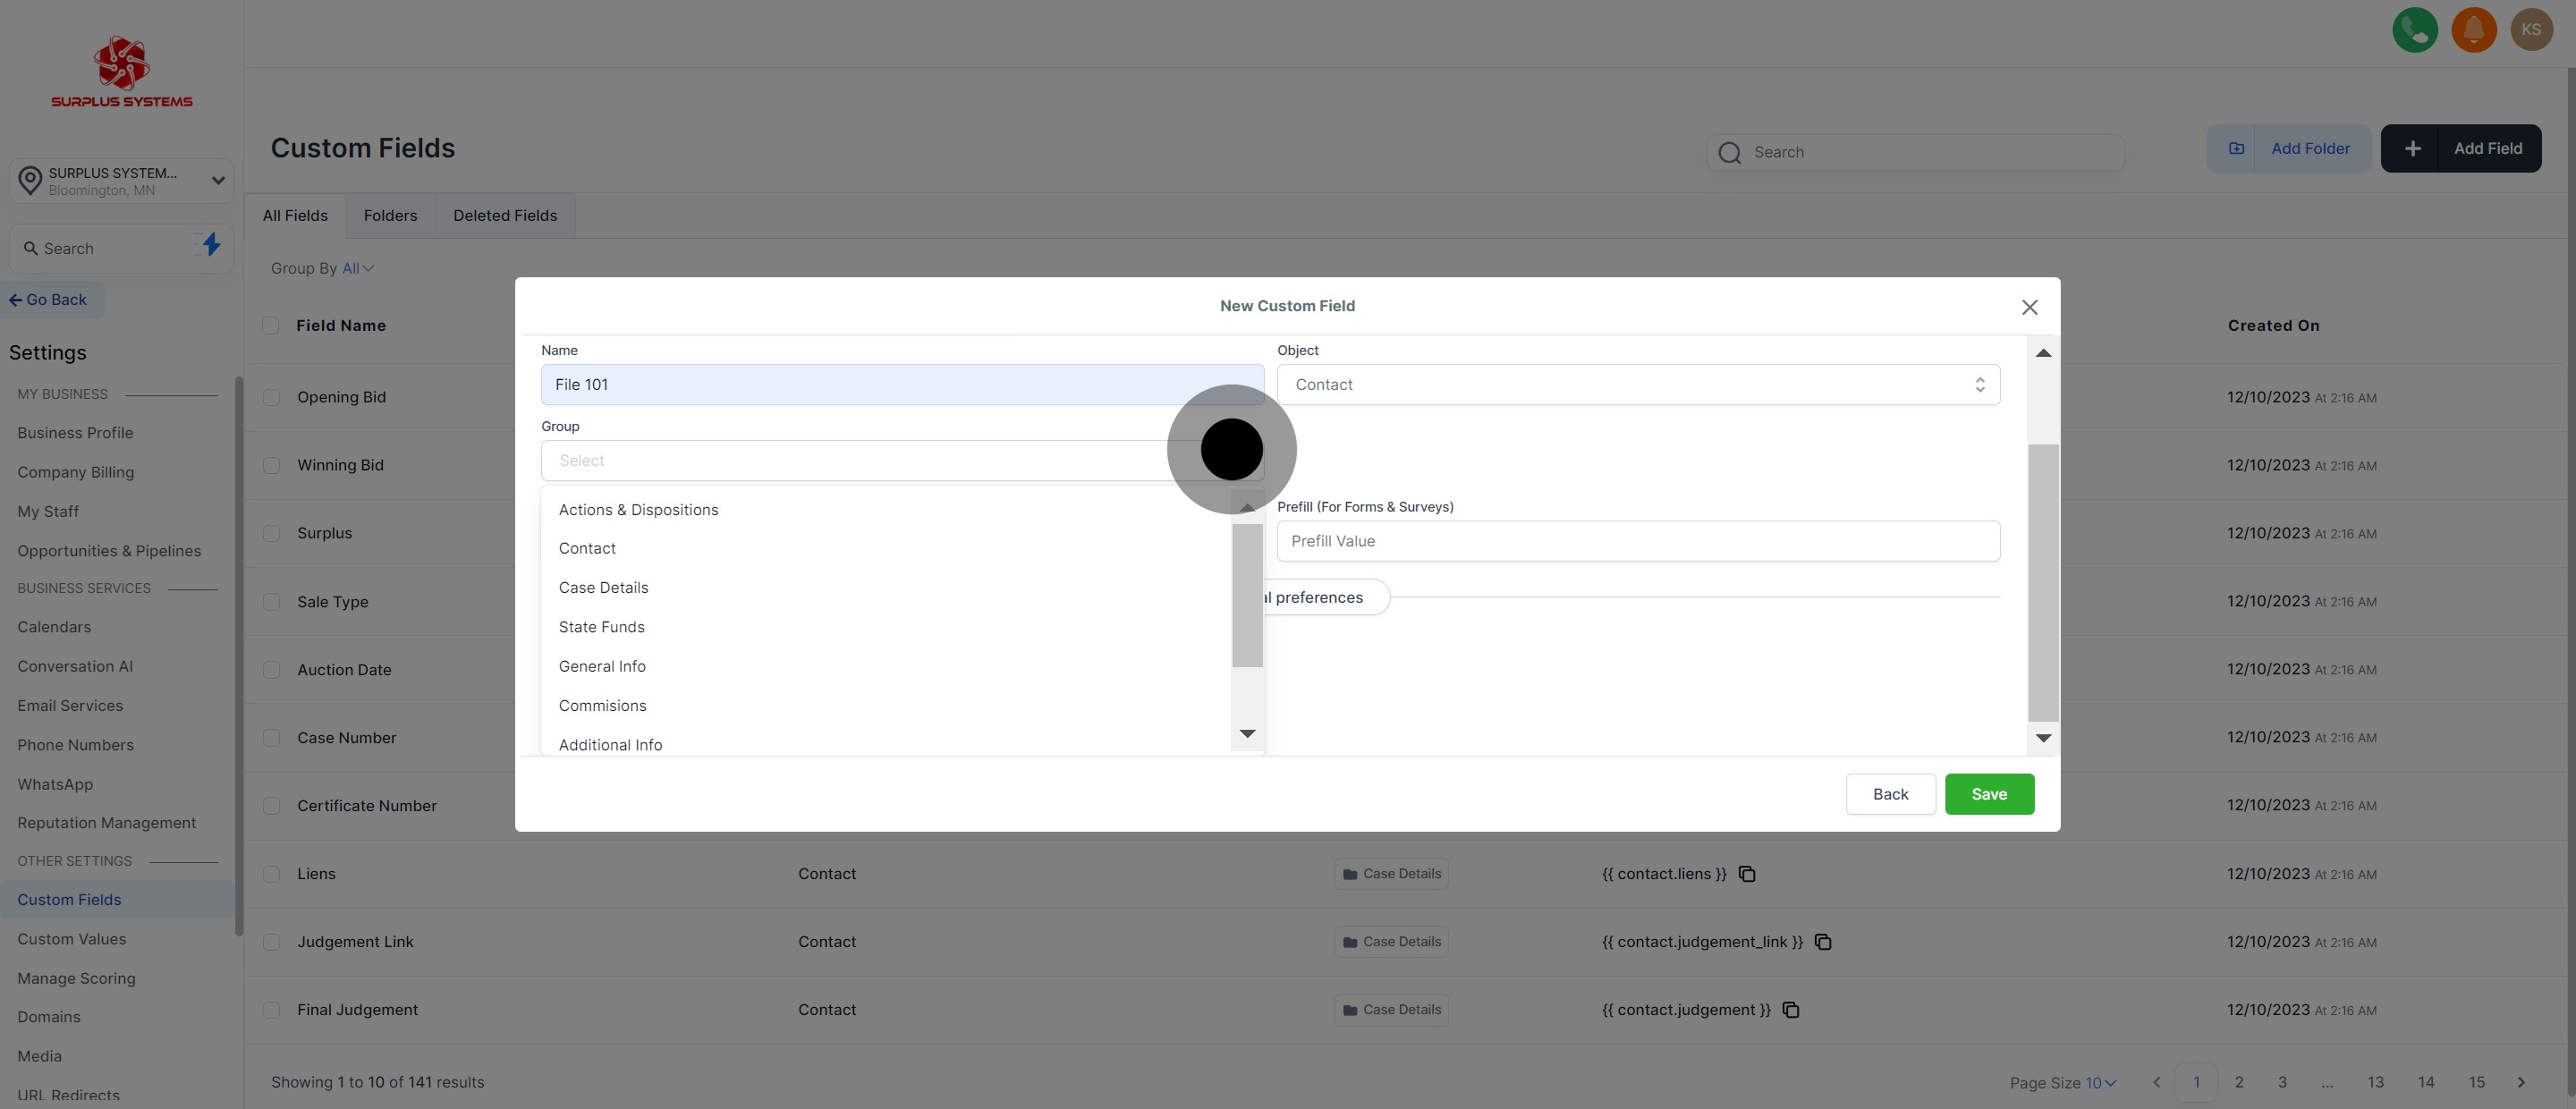Choose State Funds from group list
The image size is (2576, 1109).
pyautogui.click(x=601, y=627)
